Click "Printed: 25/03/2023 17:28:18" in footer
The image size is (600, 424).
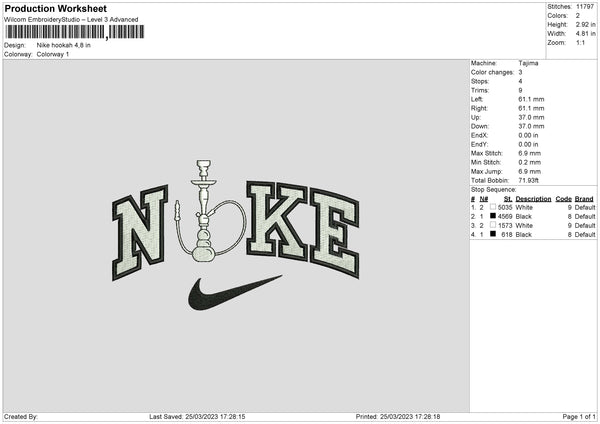398,417
